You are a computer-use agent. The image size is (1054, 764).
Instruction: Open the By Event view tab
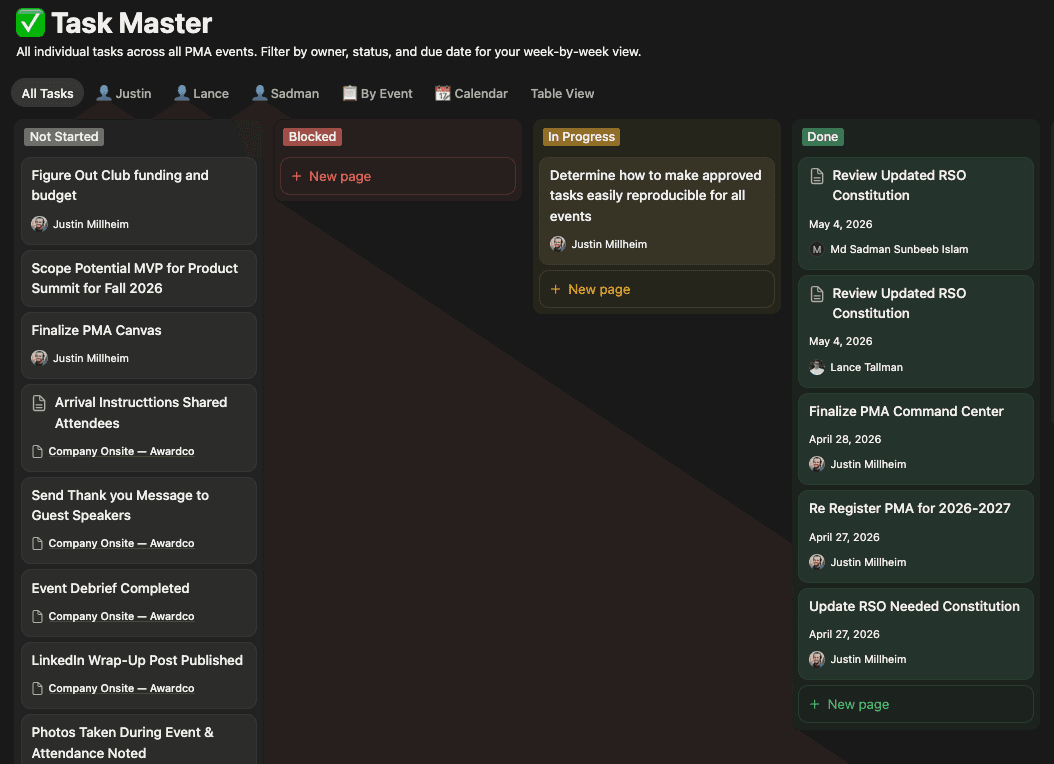click(377, 93)
